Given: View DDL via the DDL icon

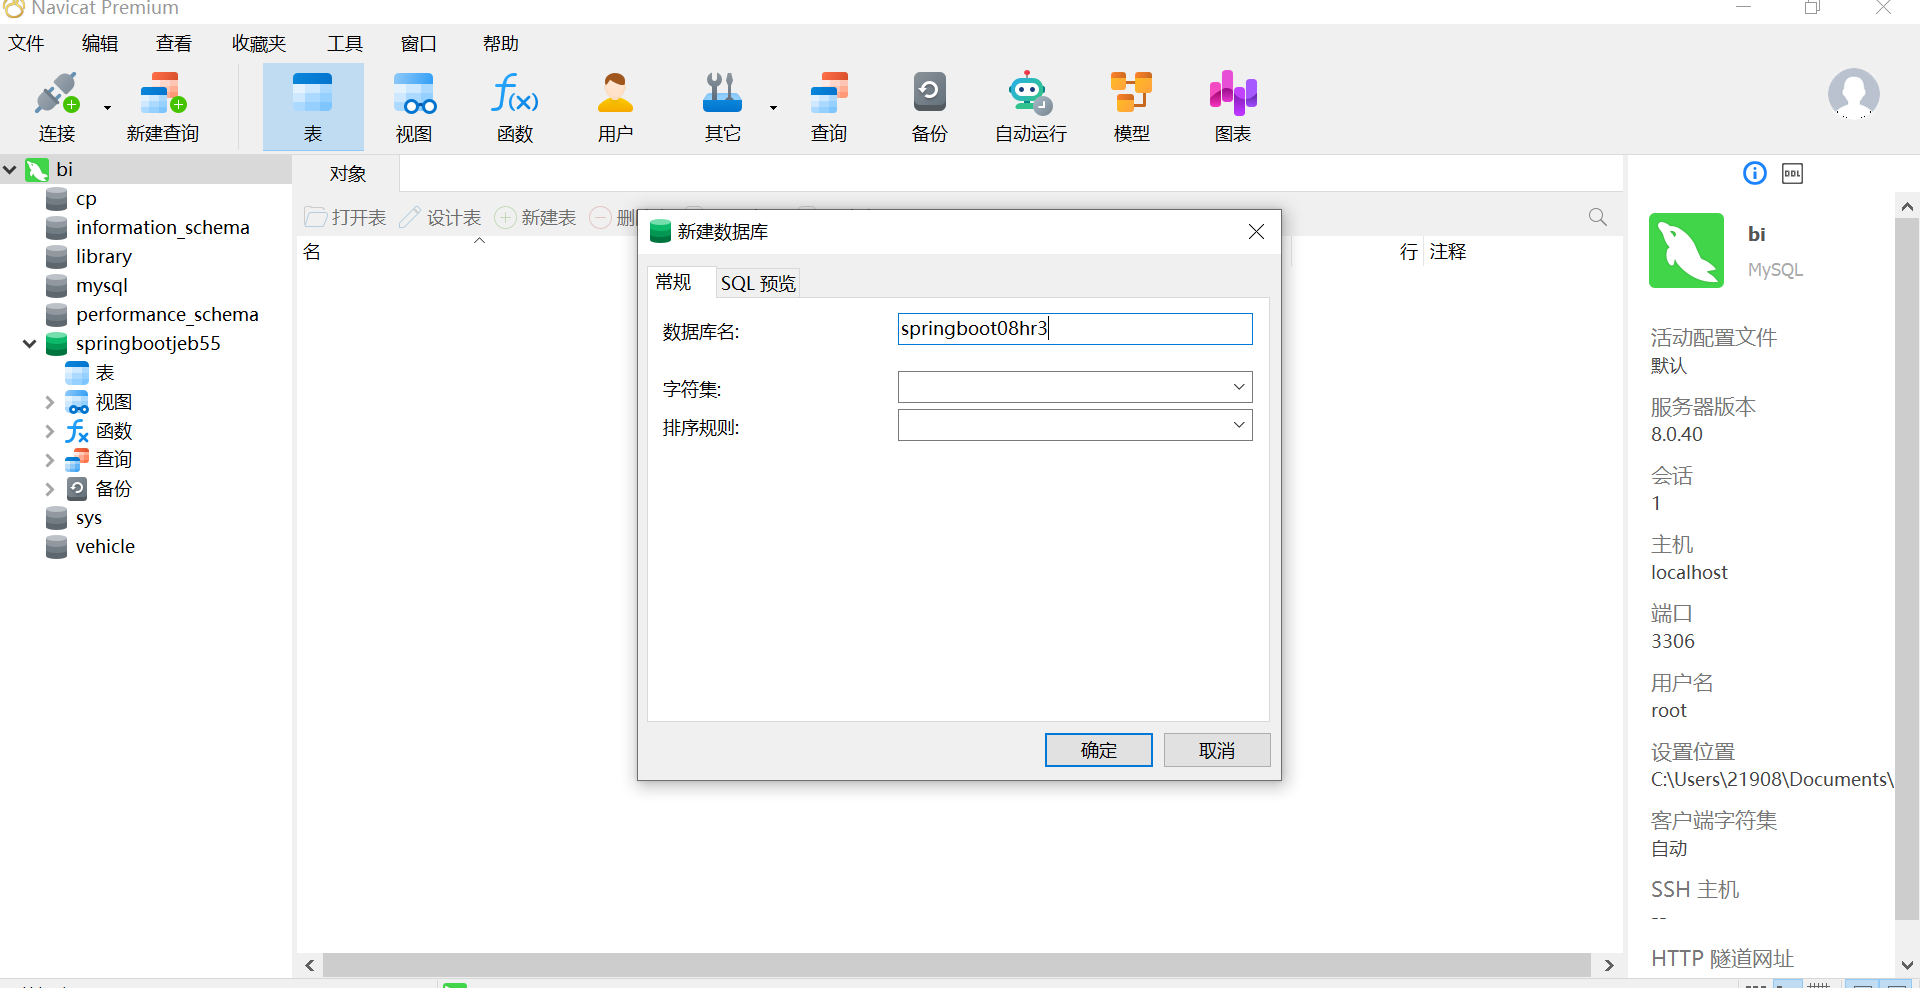Looking at the screenshot, I should [x=1792, y=173].
